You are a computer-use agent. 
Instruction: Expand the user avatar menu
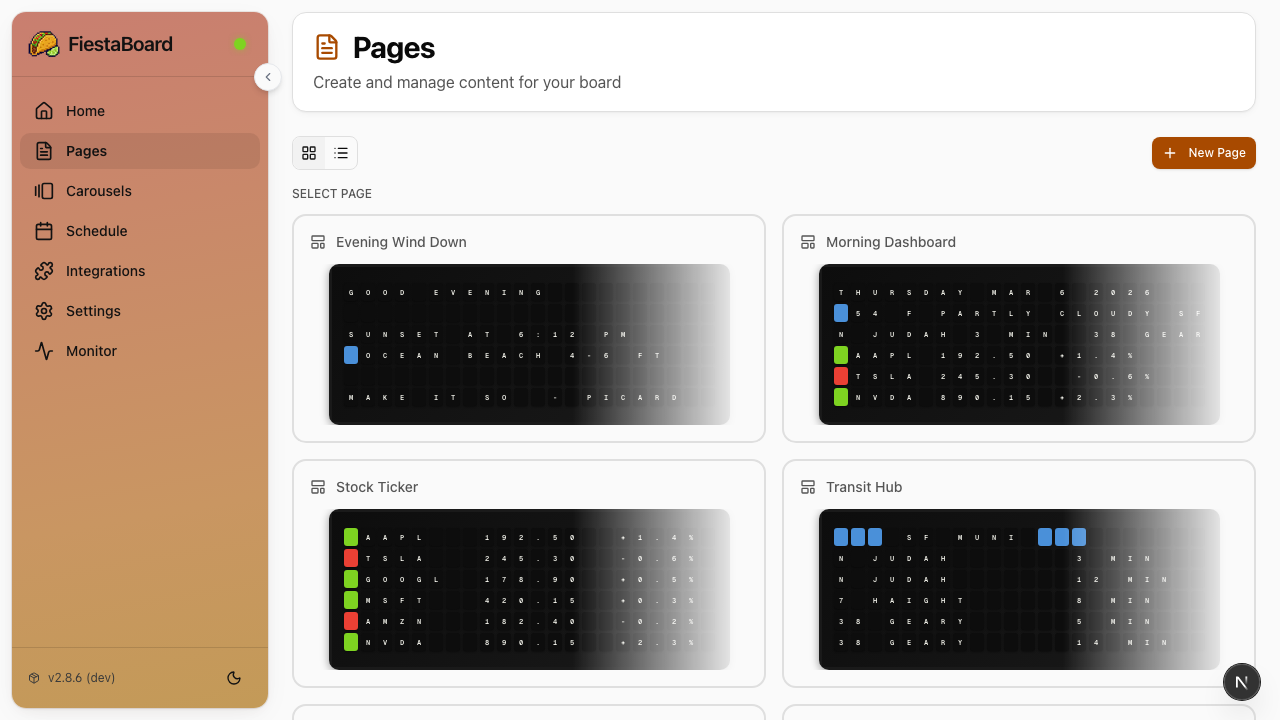(x=1242, y=682)
